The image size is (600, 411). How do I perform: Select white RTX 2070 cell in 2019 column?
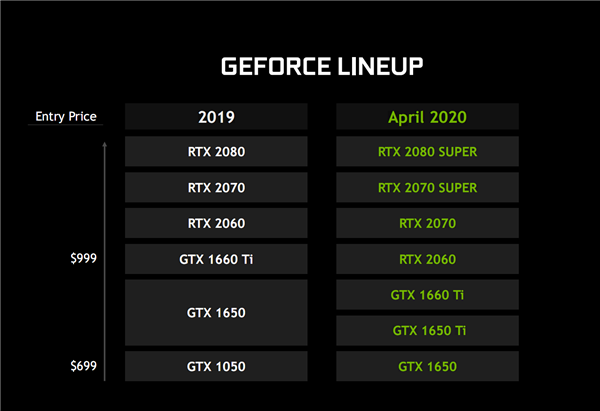pyautogui.click(x=216, y=187)
